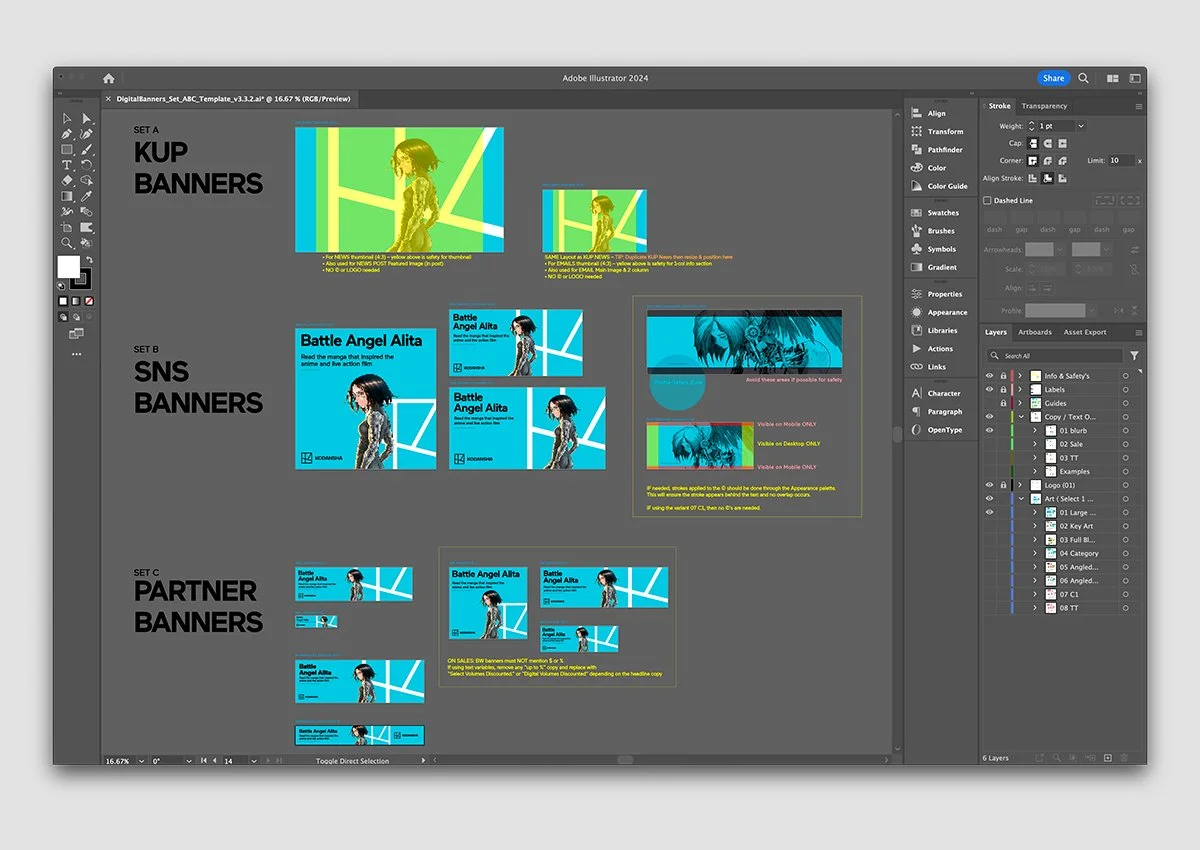Select the Curvature tool
This screenshot has height=850, width=1200.
(86, 134)
